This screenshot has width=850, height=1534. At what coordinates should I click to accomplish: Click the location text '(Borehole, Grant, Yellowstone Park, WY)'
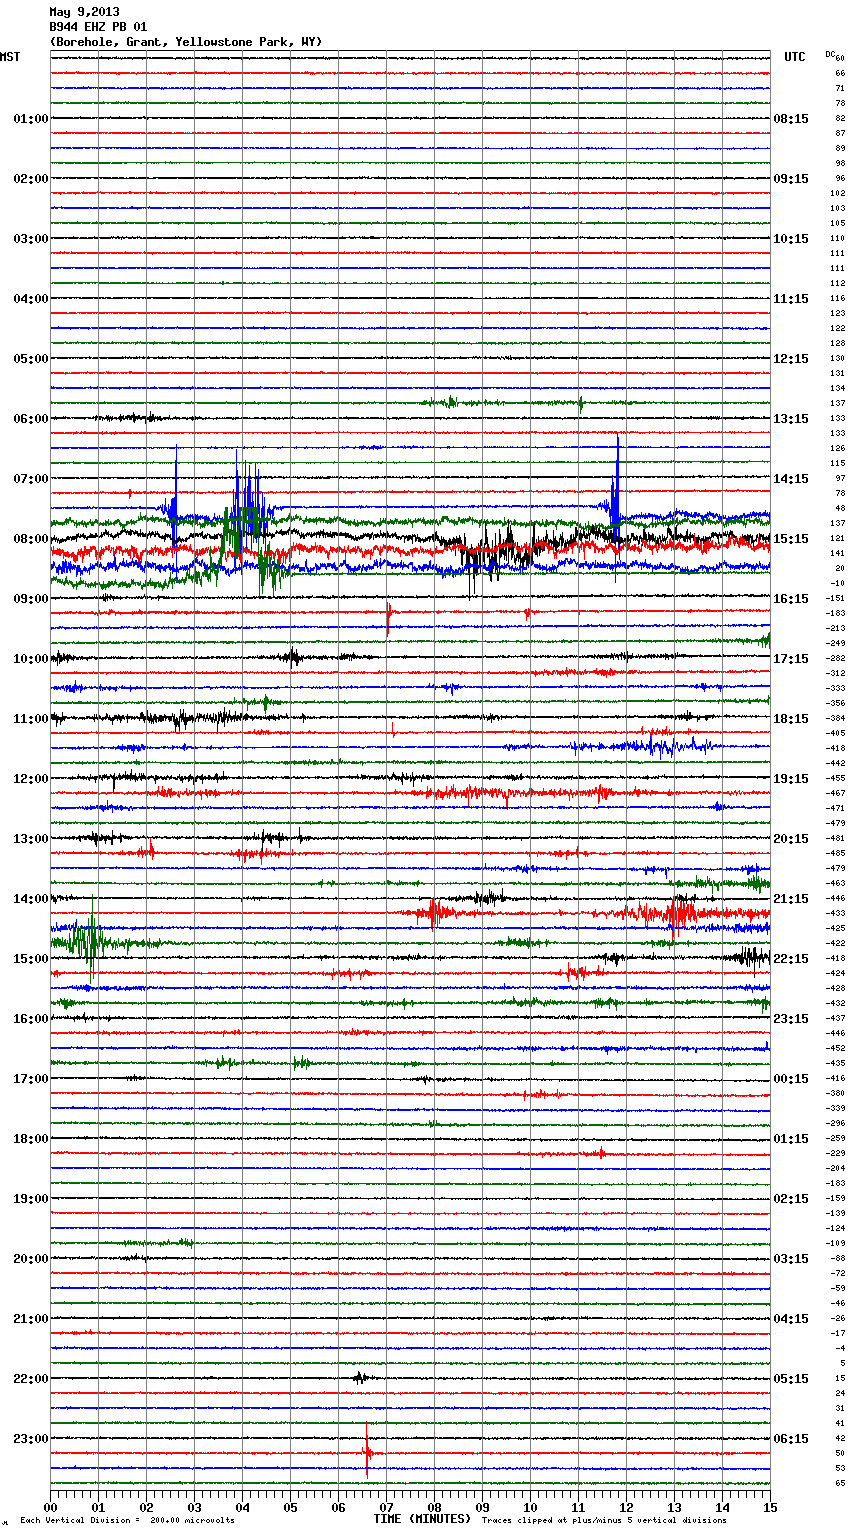186,42
